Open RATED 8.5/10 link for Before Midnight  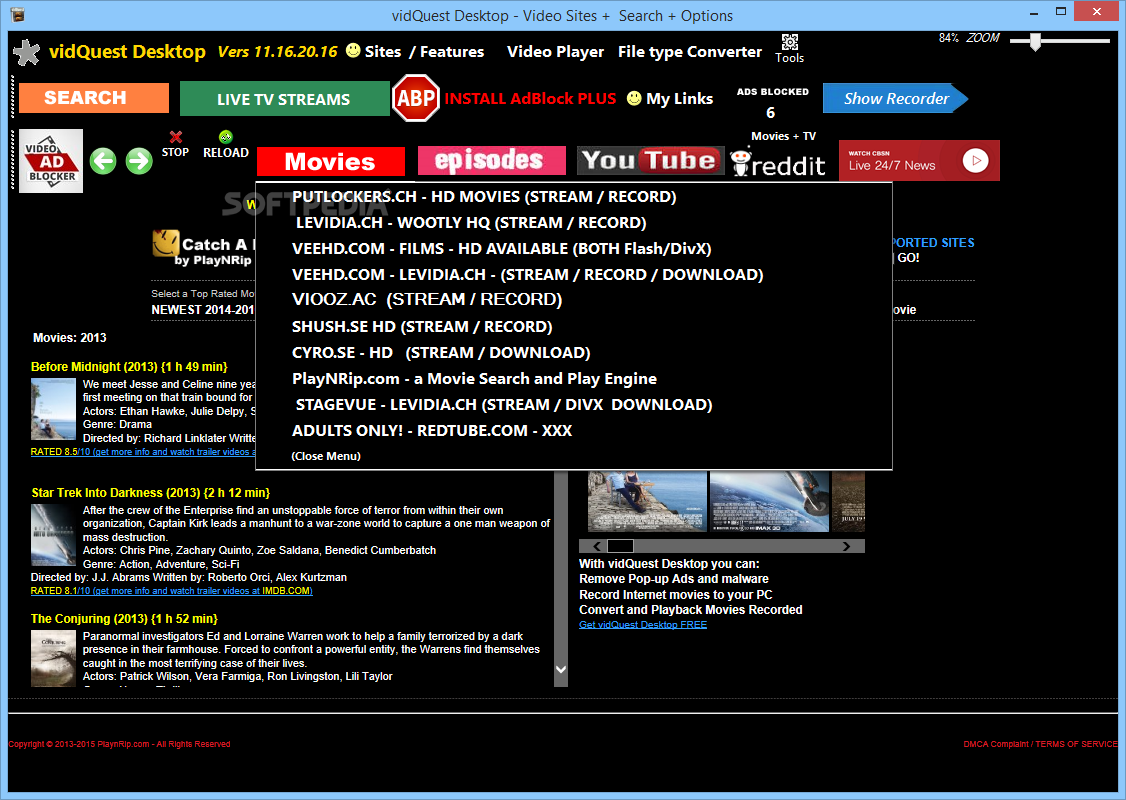(x=143, y=452)
